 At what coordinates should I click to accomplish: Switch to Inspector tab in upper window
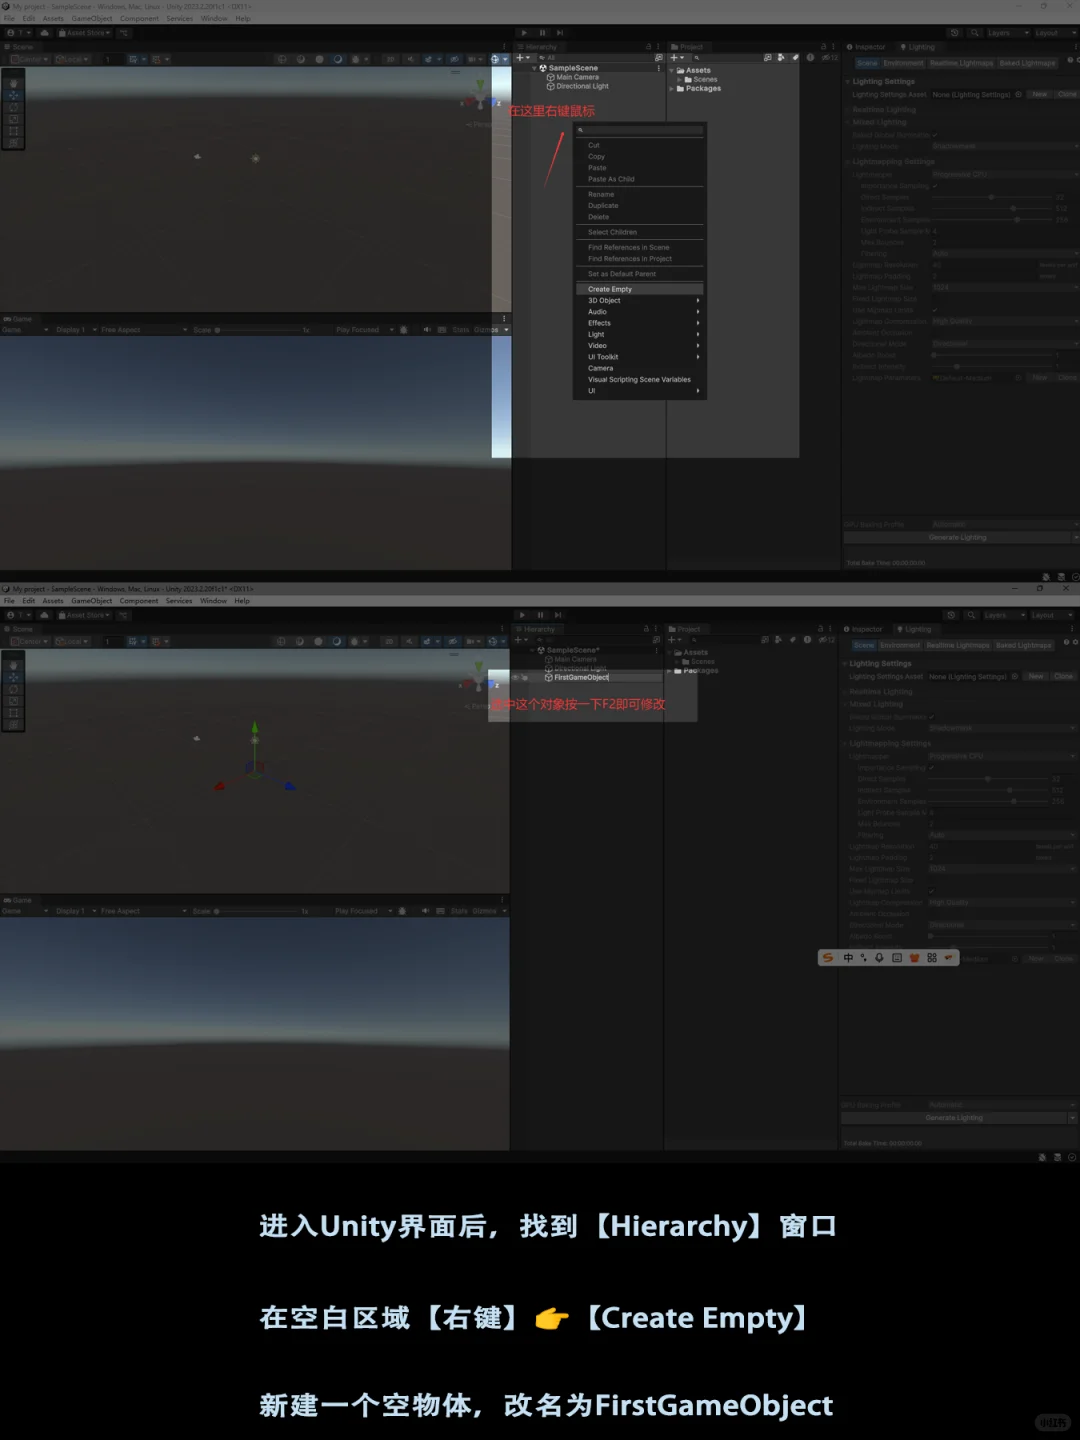point(866,47)
